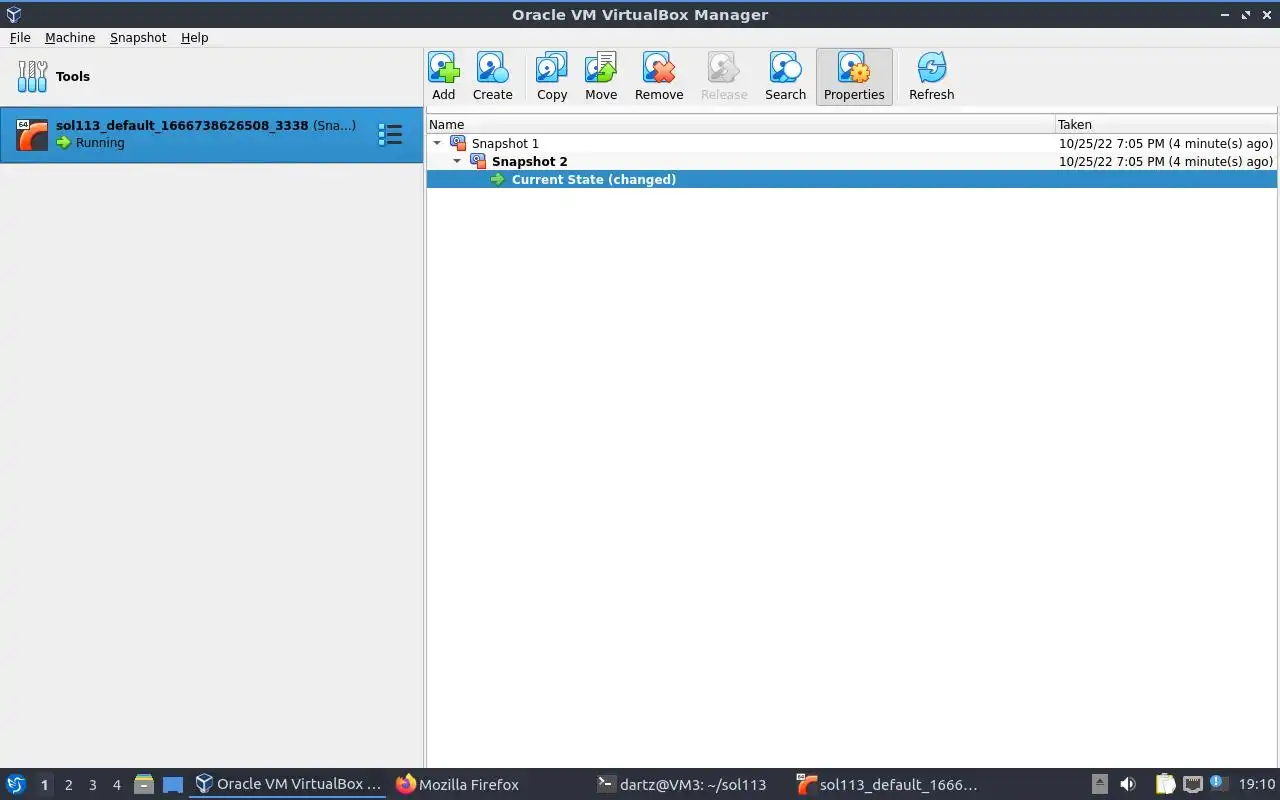The width and height of the screenshot is (1280, 800).
Task: Open the Snapshot menu
Action: coord(138,37)
